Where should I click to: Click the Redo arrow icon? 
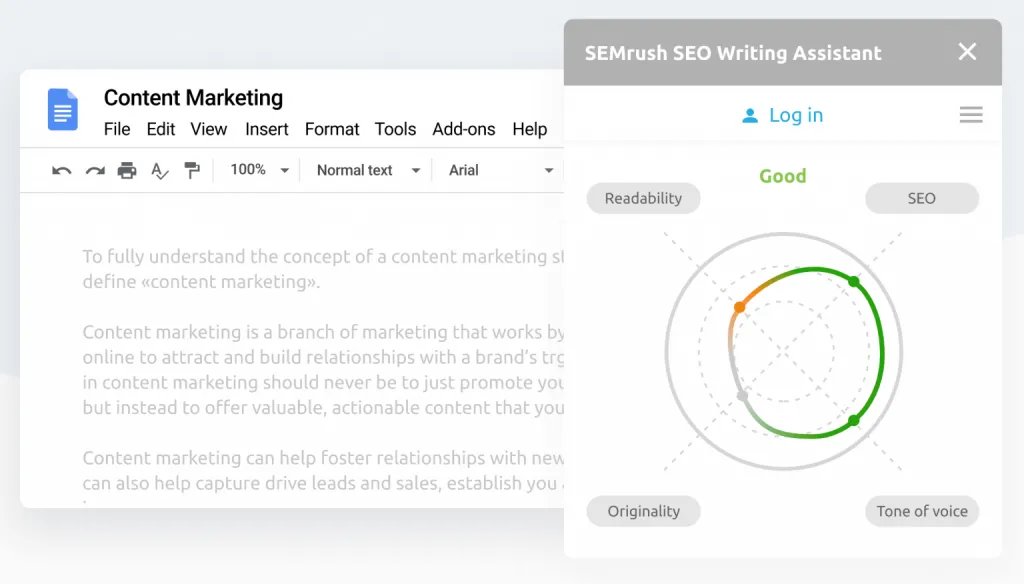95,171
